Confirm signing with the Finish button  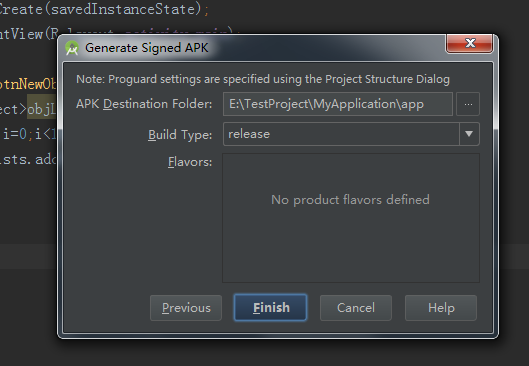click(271, 308)
